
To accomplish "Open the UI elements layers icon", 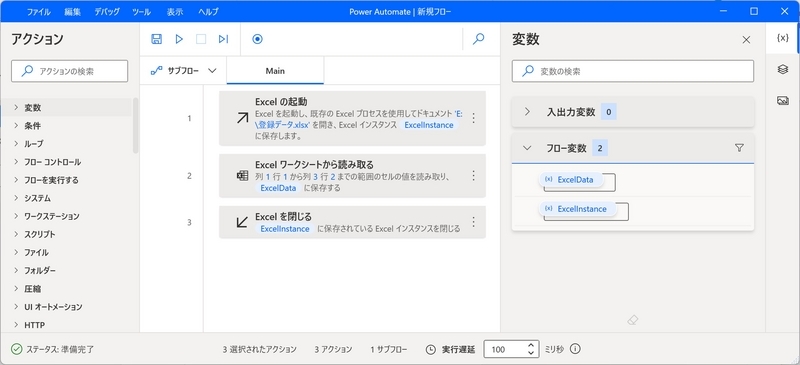I will (x=783, y=69).
